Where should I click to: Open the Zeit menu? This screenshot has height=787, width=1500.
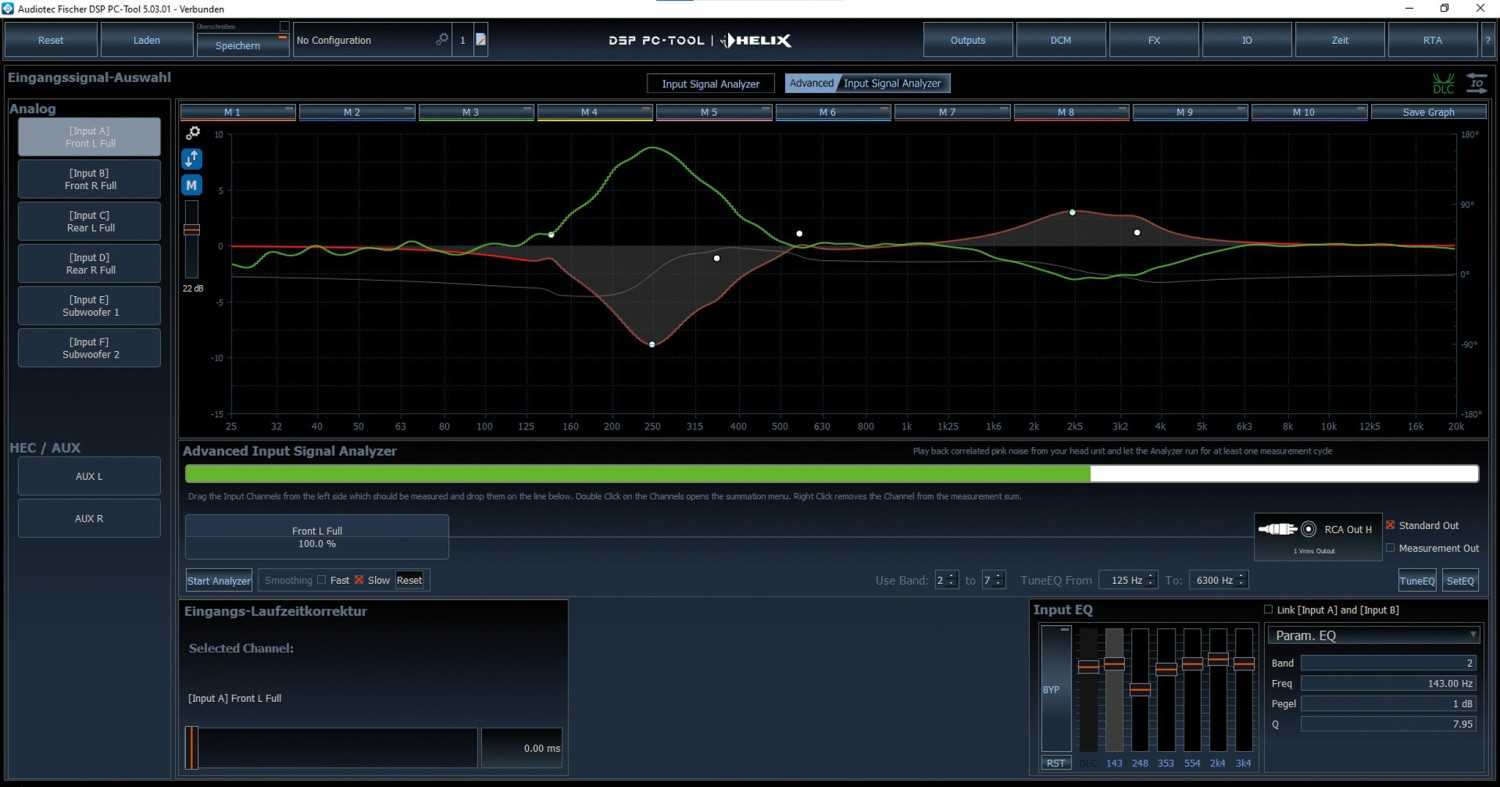click(1340, 40)
